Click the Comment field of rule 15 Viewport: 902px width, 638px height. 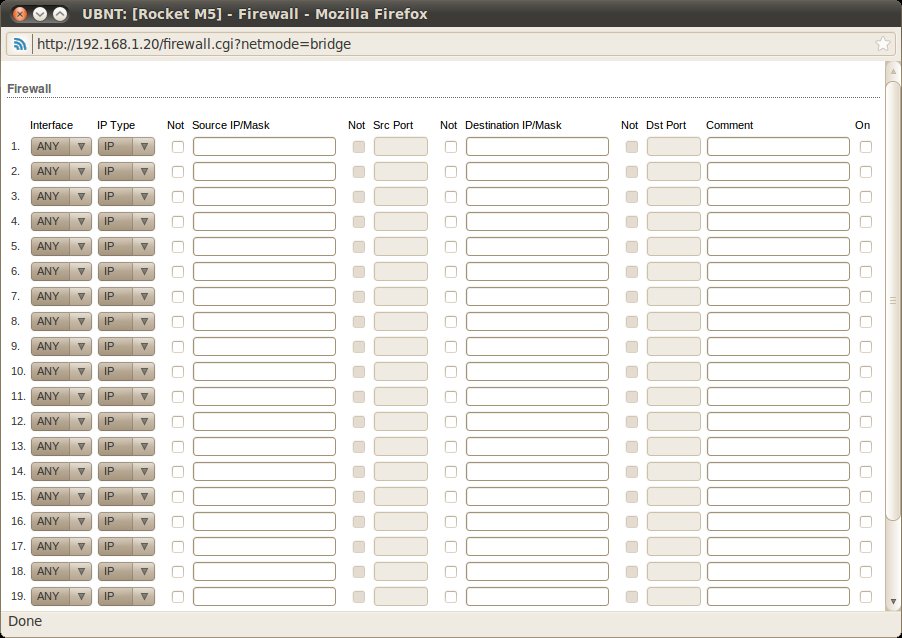778,496
